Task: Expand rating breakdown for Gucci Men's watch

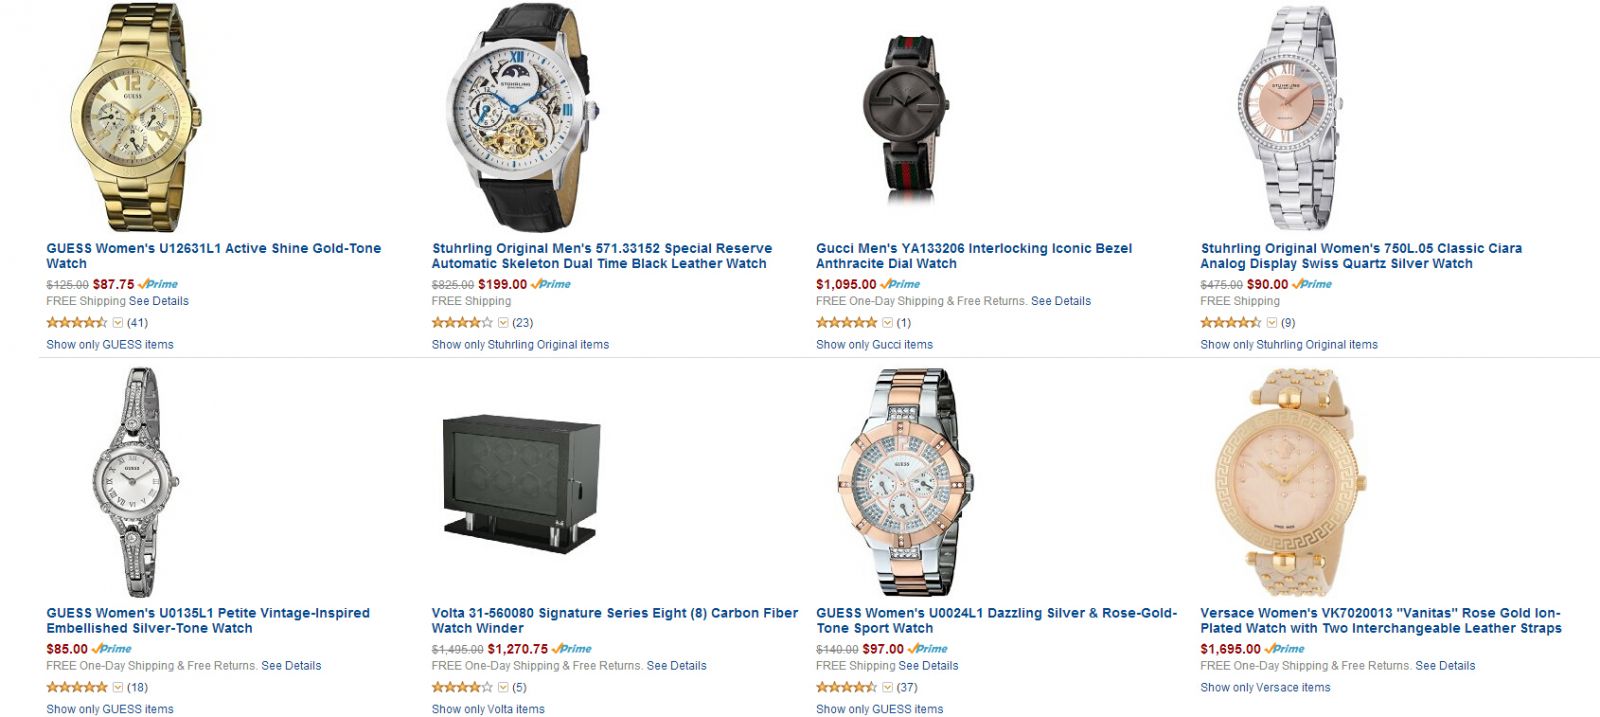Action: coord(887,323)
